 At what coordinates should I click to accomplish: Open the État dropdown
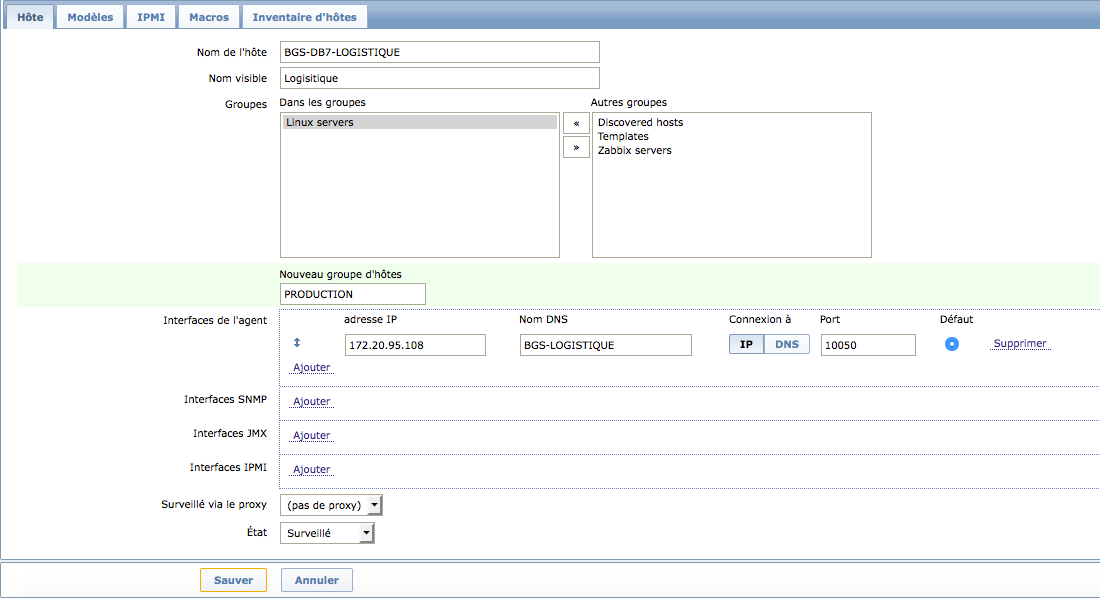[x=327, y=533]
